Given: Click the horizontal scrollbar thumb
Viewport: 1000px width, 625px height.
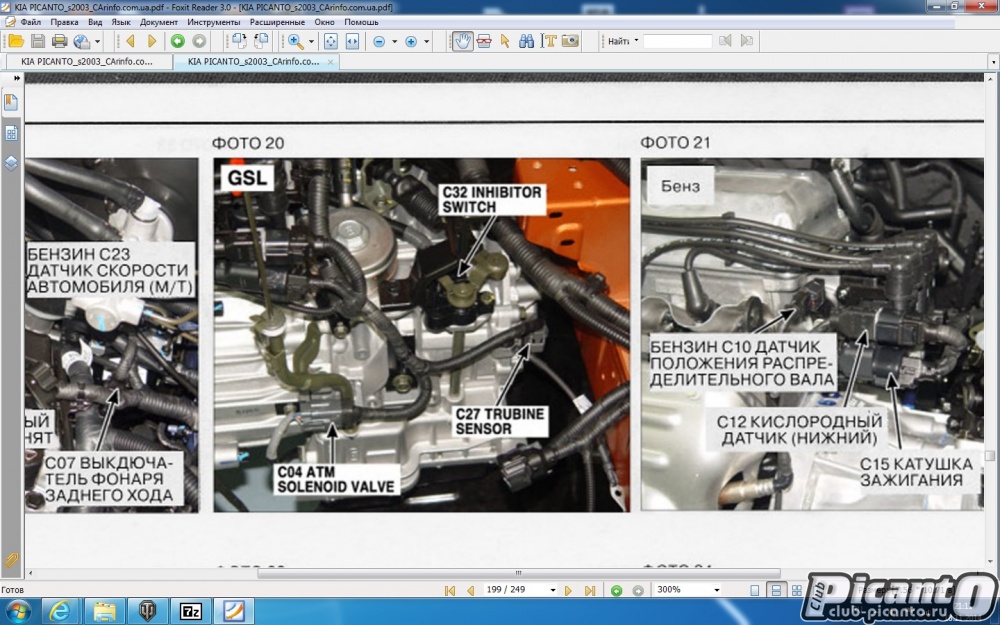Looking at the screenshot, I should [x=518, y=573].
